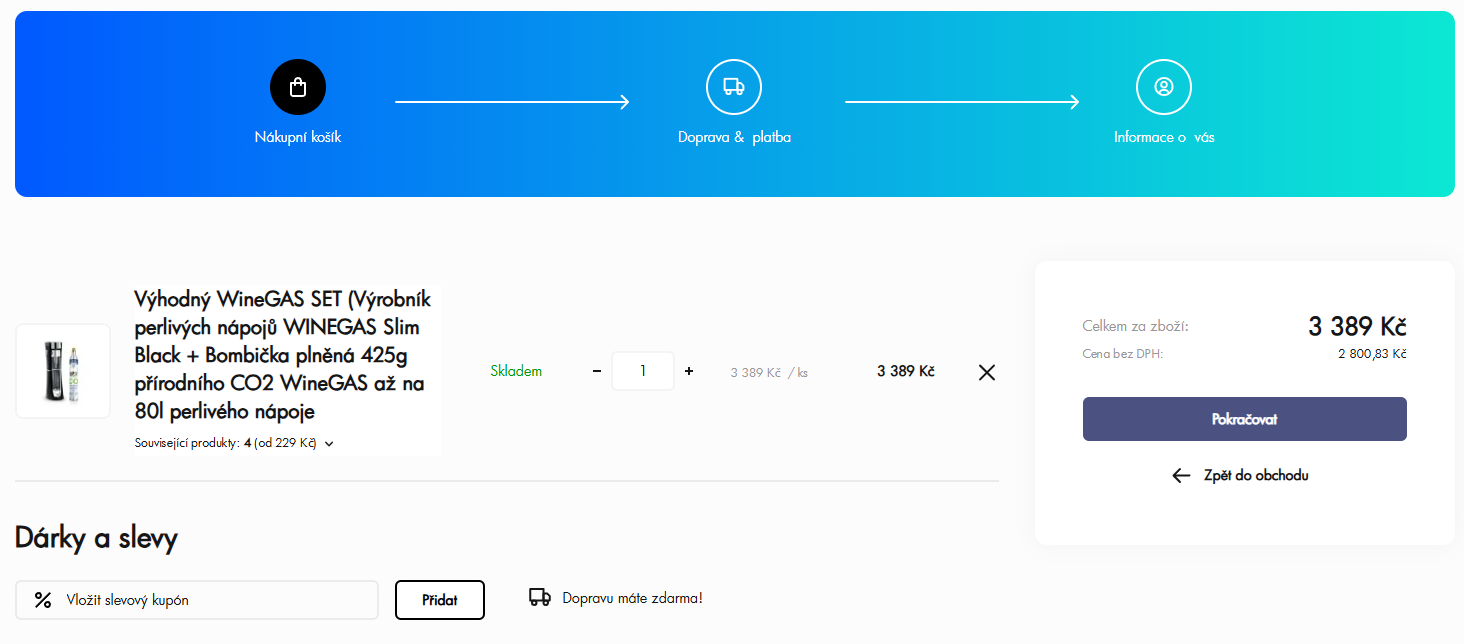1464x644 pixels.
Task: Open the Související produkty text label
Action: point(187,443)
